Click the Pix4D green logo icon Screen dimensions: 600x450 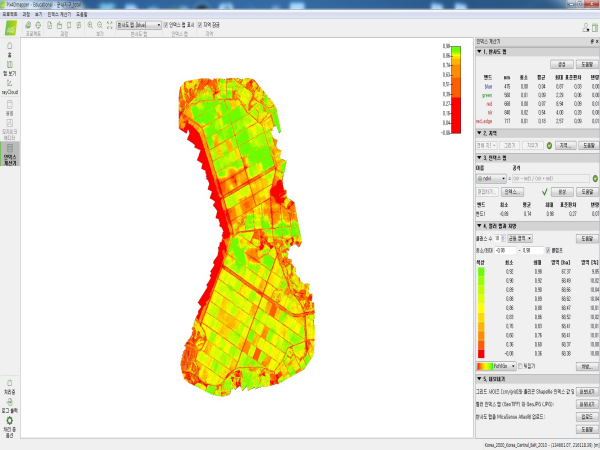tap(11, 28)
